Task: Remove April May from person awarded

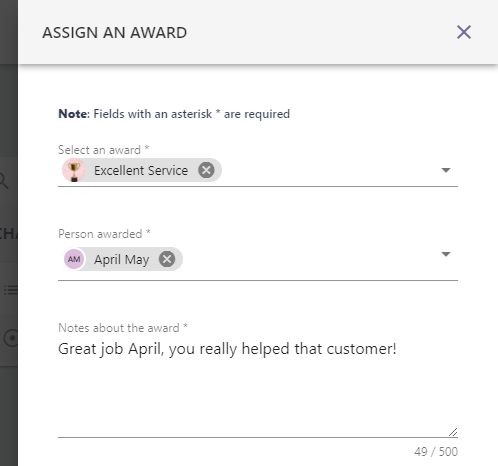Action: pyautogui.click(x=167, y=259)
